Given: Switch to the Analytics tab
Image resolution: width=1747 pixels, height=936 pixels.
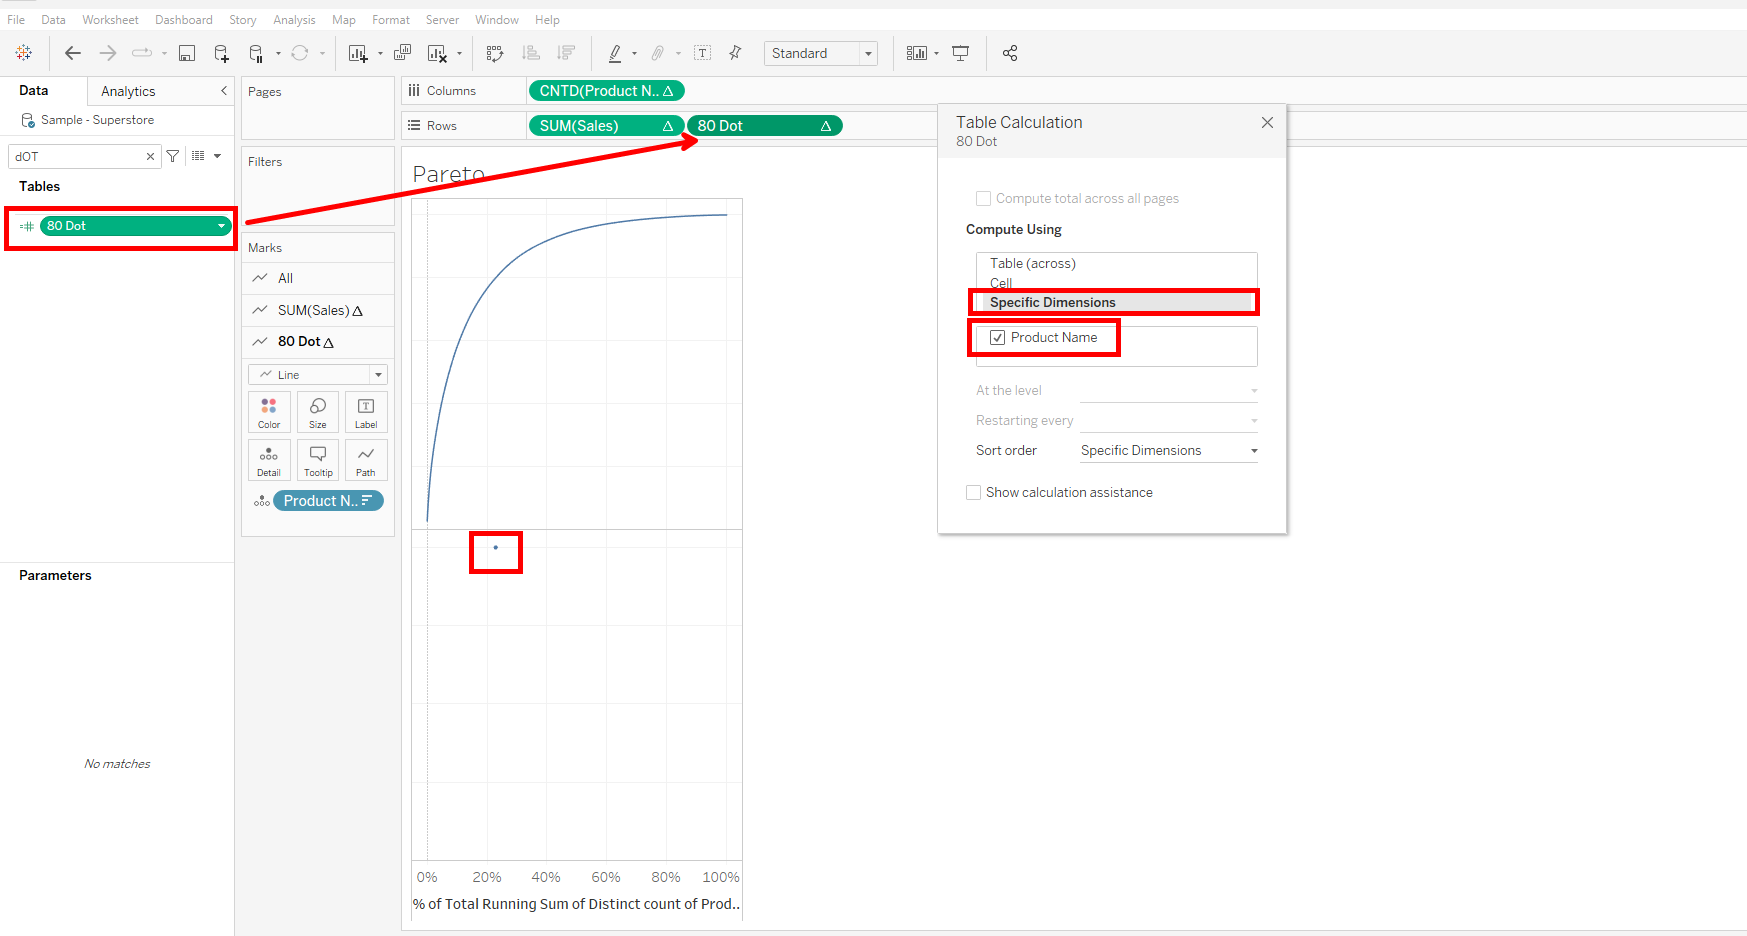Looking at the screenshot, I should click(128, 91).
